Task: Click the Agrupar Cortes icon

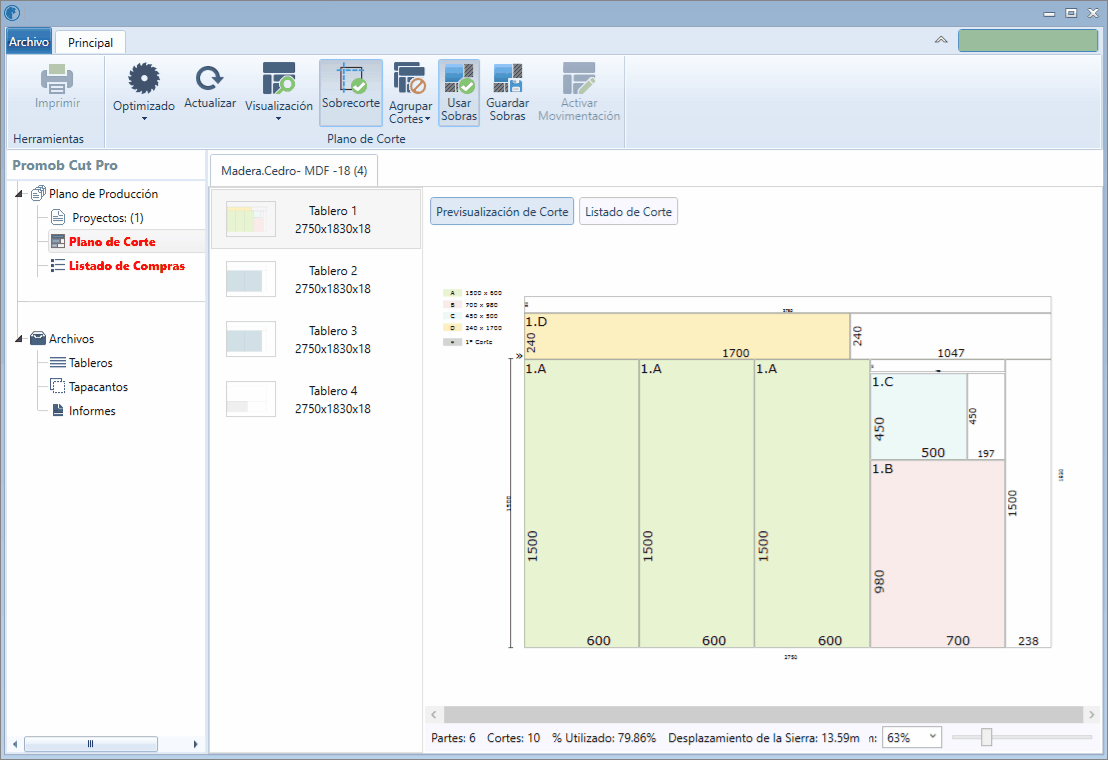Action: (410, 78)
